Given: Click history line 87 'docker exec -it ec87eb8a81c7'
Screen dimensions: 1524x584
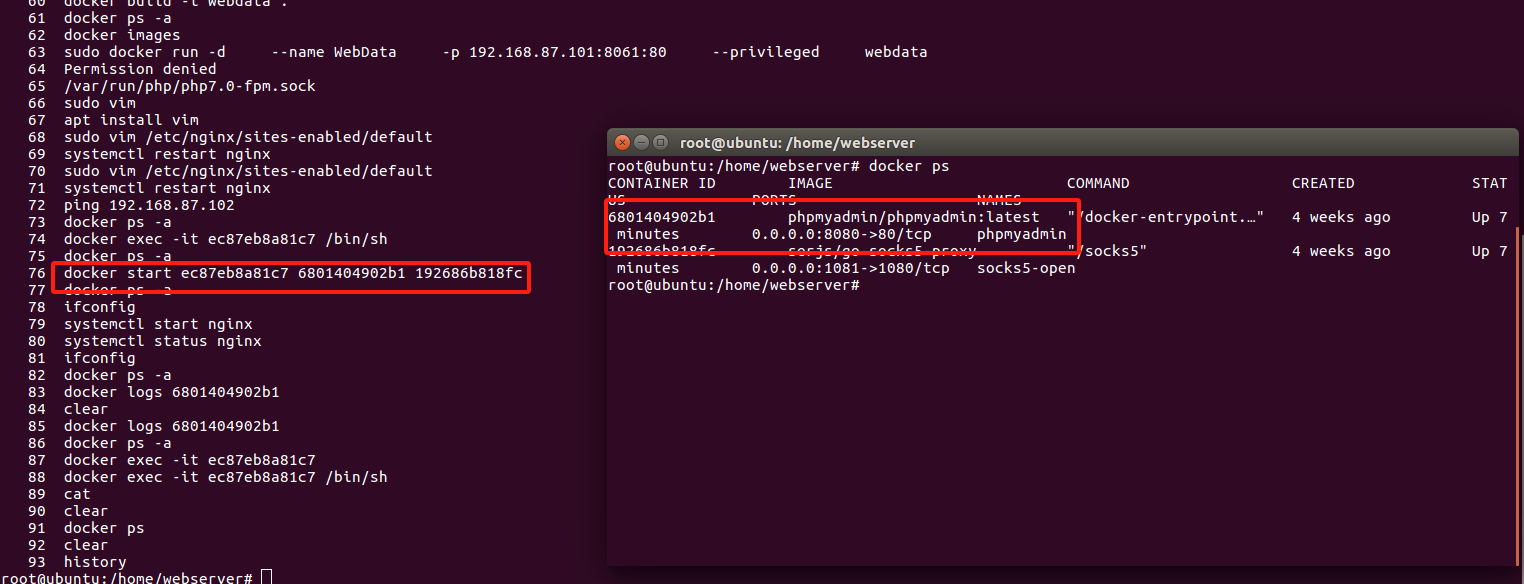Looking at the screenshot, I should [190, 460].
